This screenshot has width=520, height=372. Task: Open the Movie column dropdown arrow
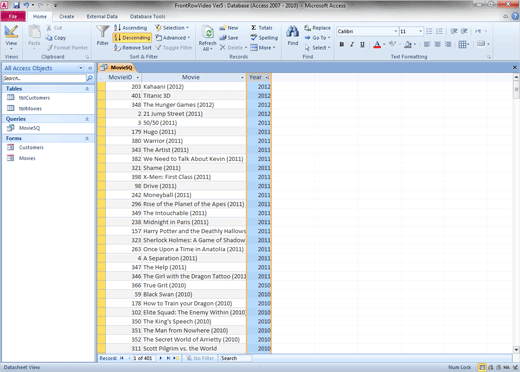click(x=242, y=77)
